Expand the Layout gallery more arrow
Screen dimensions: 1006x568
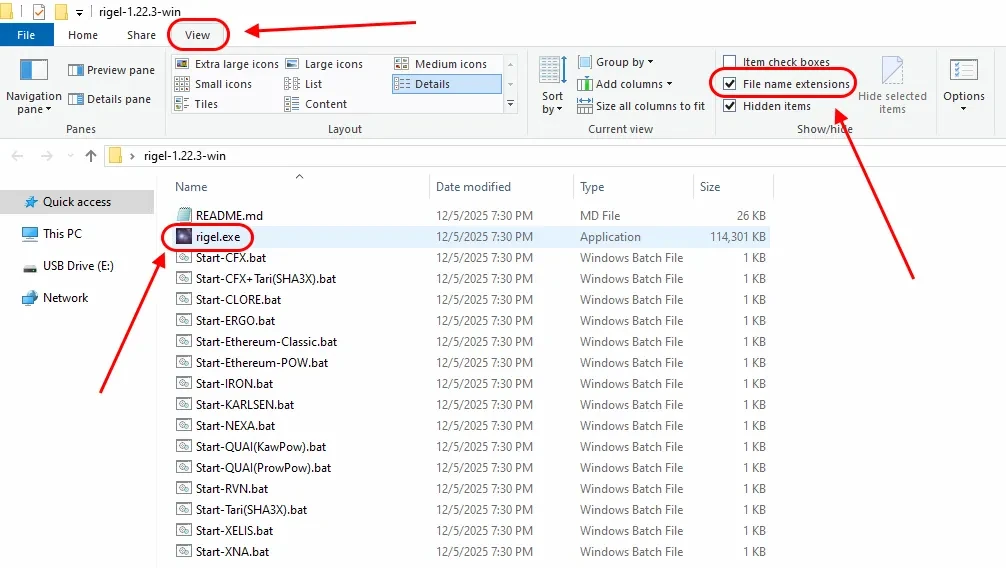pyautogui.click(x=511, y=104)
